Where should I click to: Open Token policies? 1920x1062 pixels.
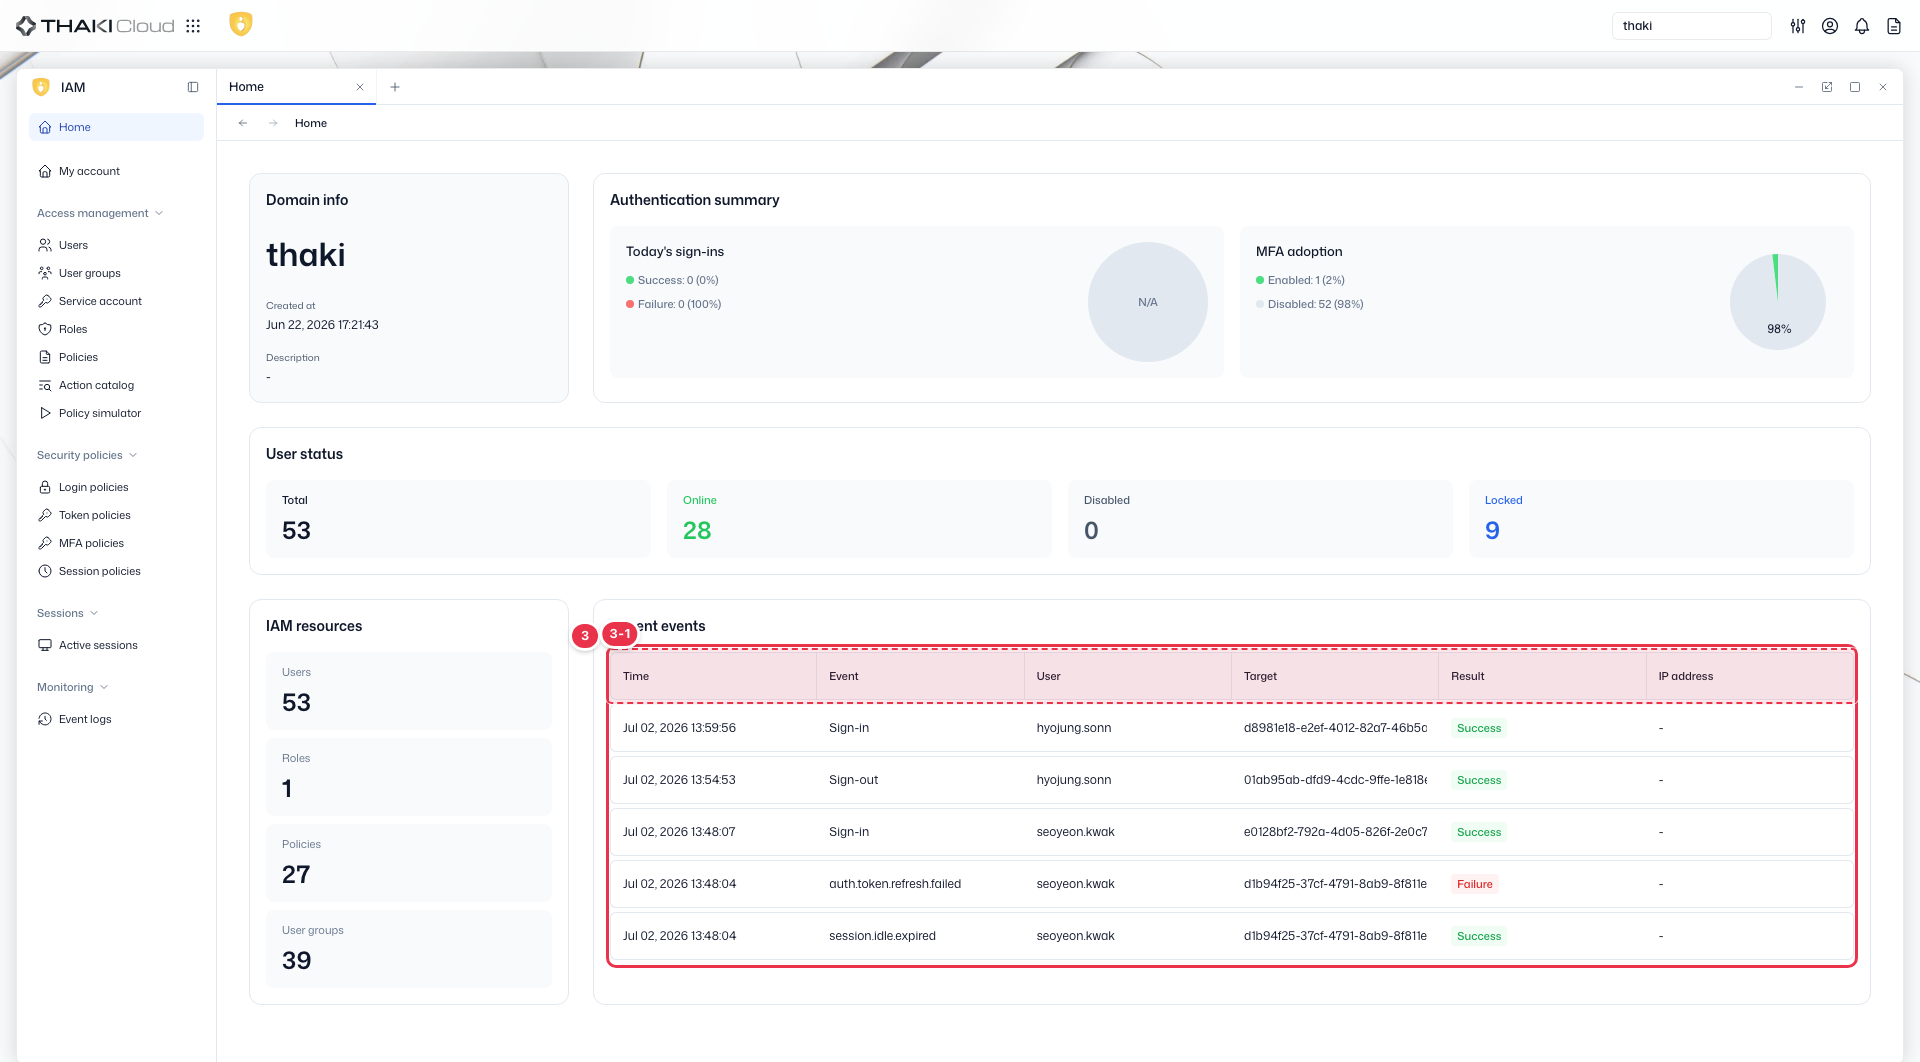click(x=116, y=515)
